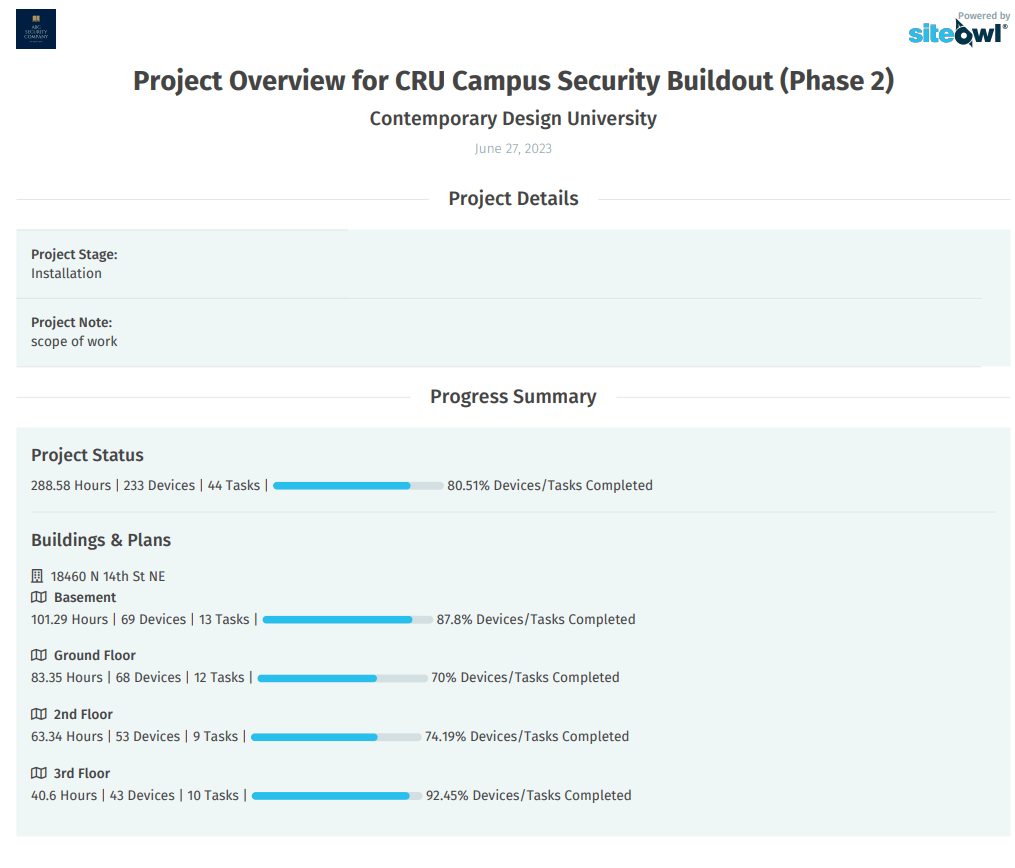
Task: Click the plan map icon next to Basement
Action: tap(39, 597)
